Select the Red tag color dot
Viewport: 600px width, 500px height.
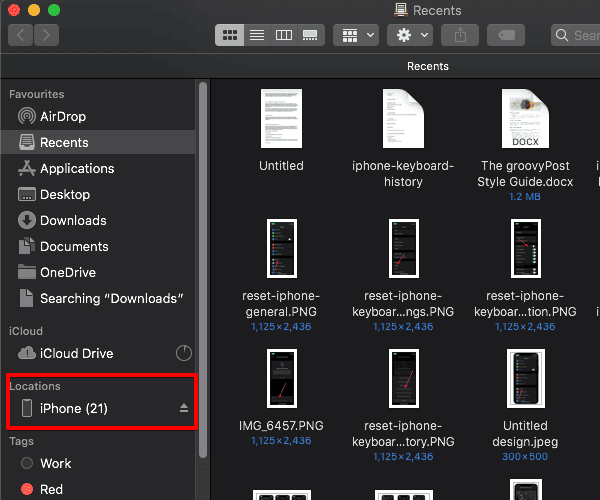[26, 489]
